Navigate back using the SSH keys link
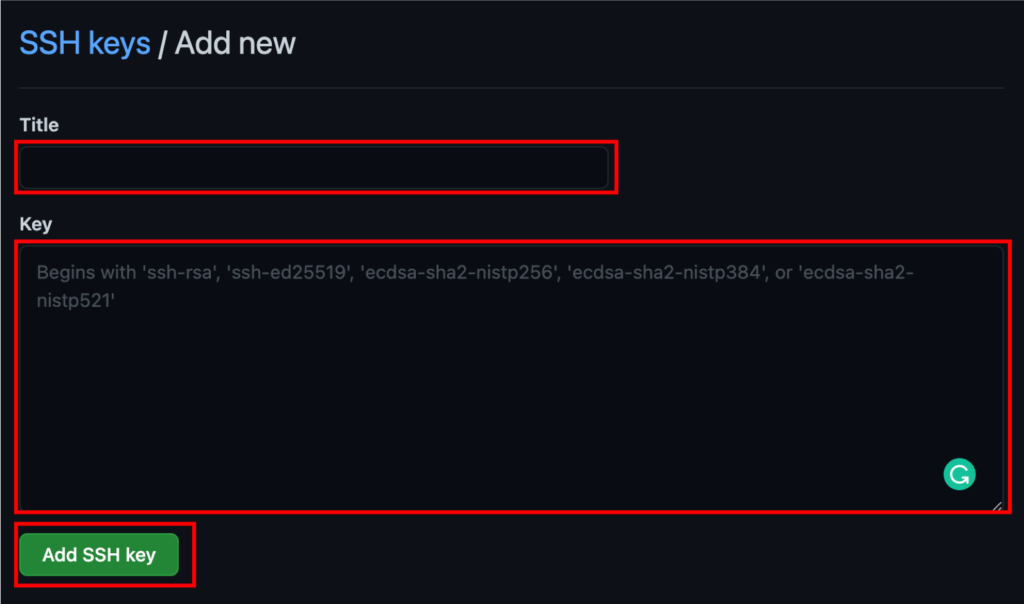This screenshot has width=1024, height=604. click(85, 43)
